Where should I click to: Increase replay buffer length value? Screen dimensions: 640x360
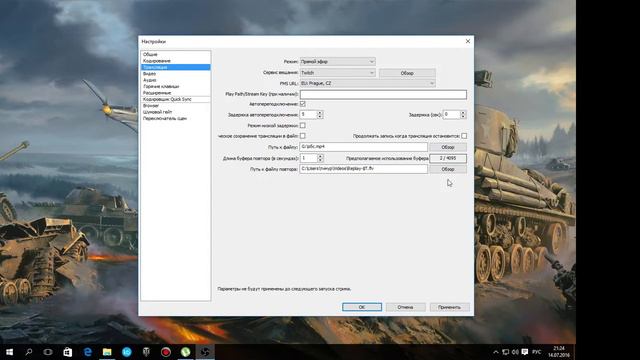click(320, 156)
